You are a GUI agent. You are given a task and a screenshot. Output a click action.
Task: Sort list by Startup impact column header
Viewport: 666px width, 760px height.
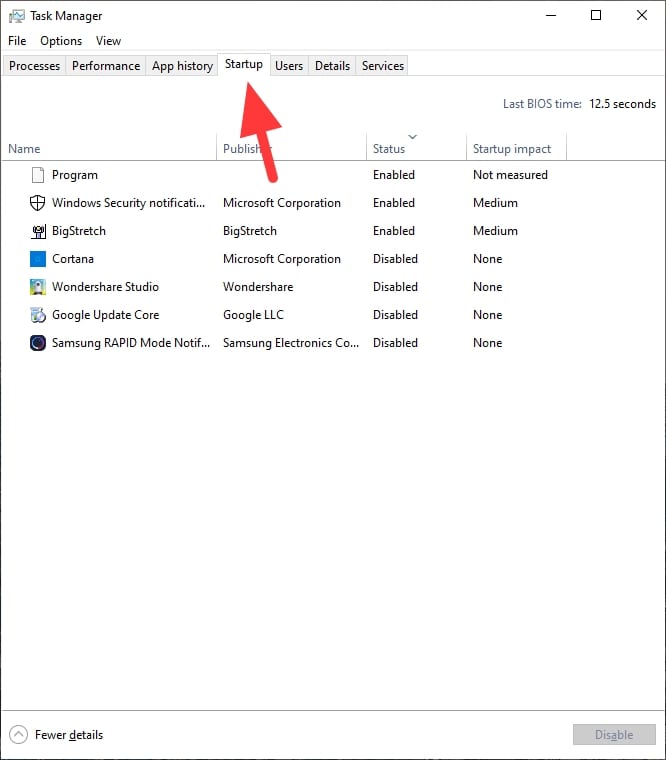point(516,148)
